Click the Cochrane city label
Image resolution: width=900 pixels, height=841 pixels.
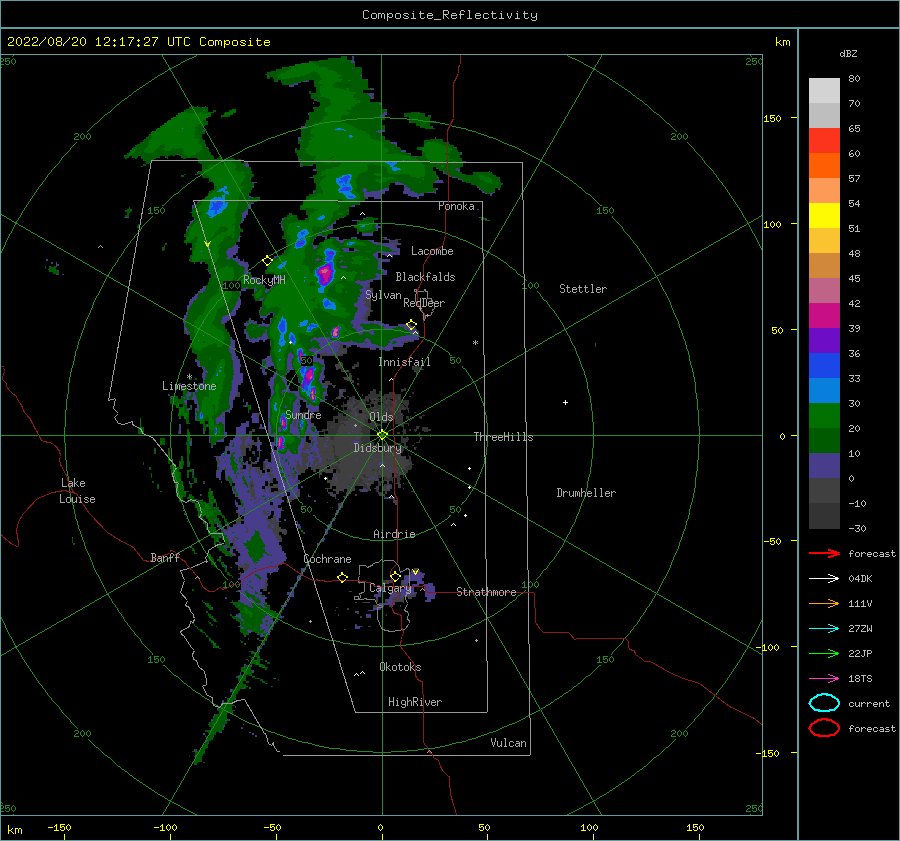click(327, 559)
